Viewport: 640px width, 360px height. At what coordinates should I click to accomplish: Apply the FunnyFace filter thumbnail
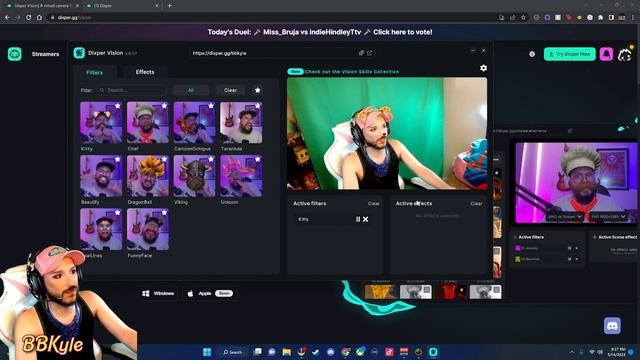point(147,229)
